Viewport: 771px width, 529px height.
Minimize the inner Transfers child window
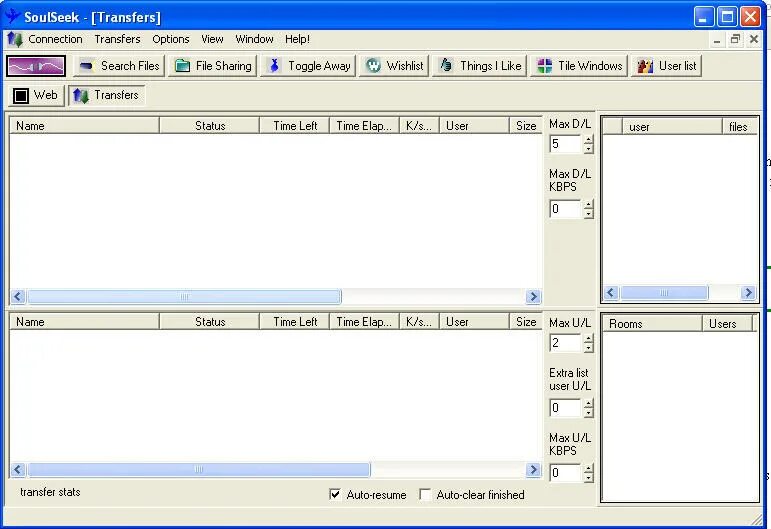(x=717, y=39)
